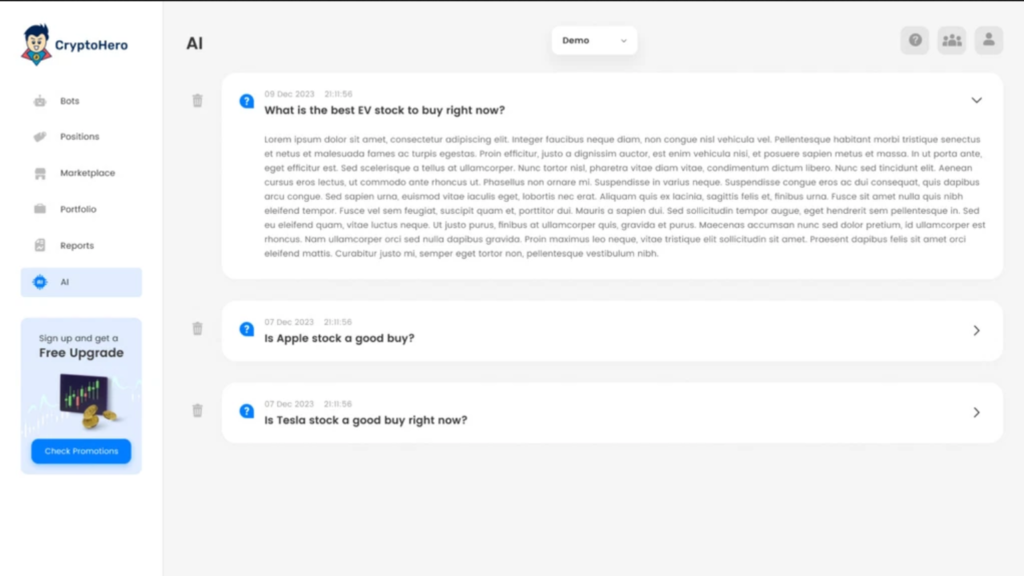Open Reports in sidebar
The image size is (1024, 576).
pyautogui.click(x=81, y=246)
